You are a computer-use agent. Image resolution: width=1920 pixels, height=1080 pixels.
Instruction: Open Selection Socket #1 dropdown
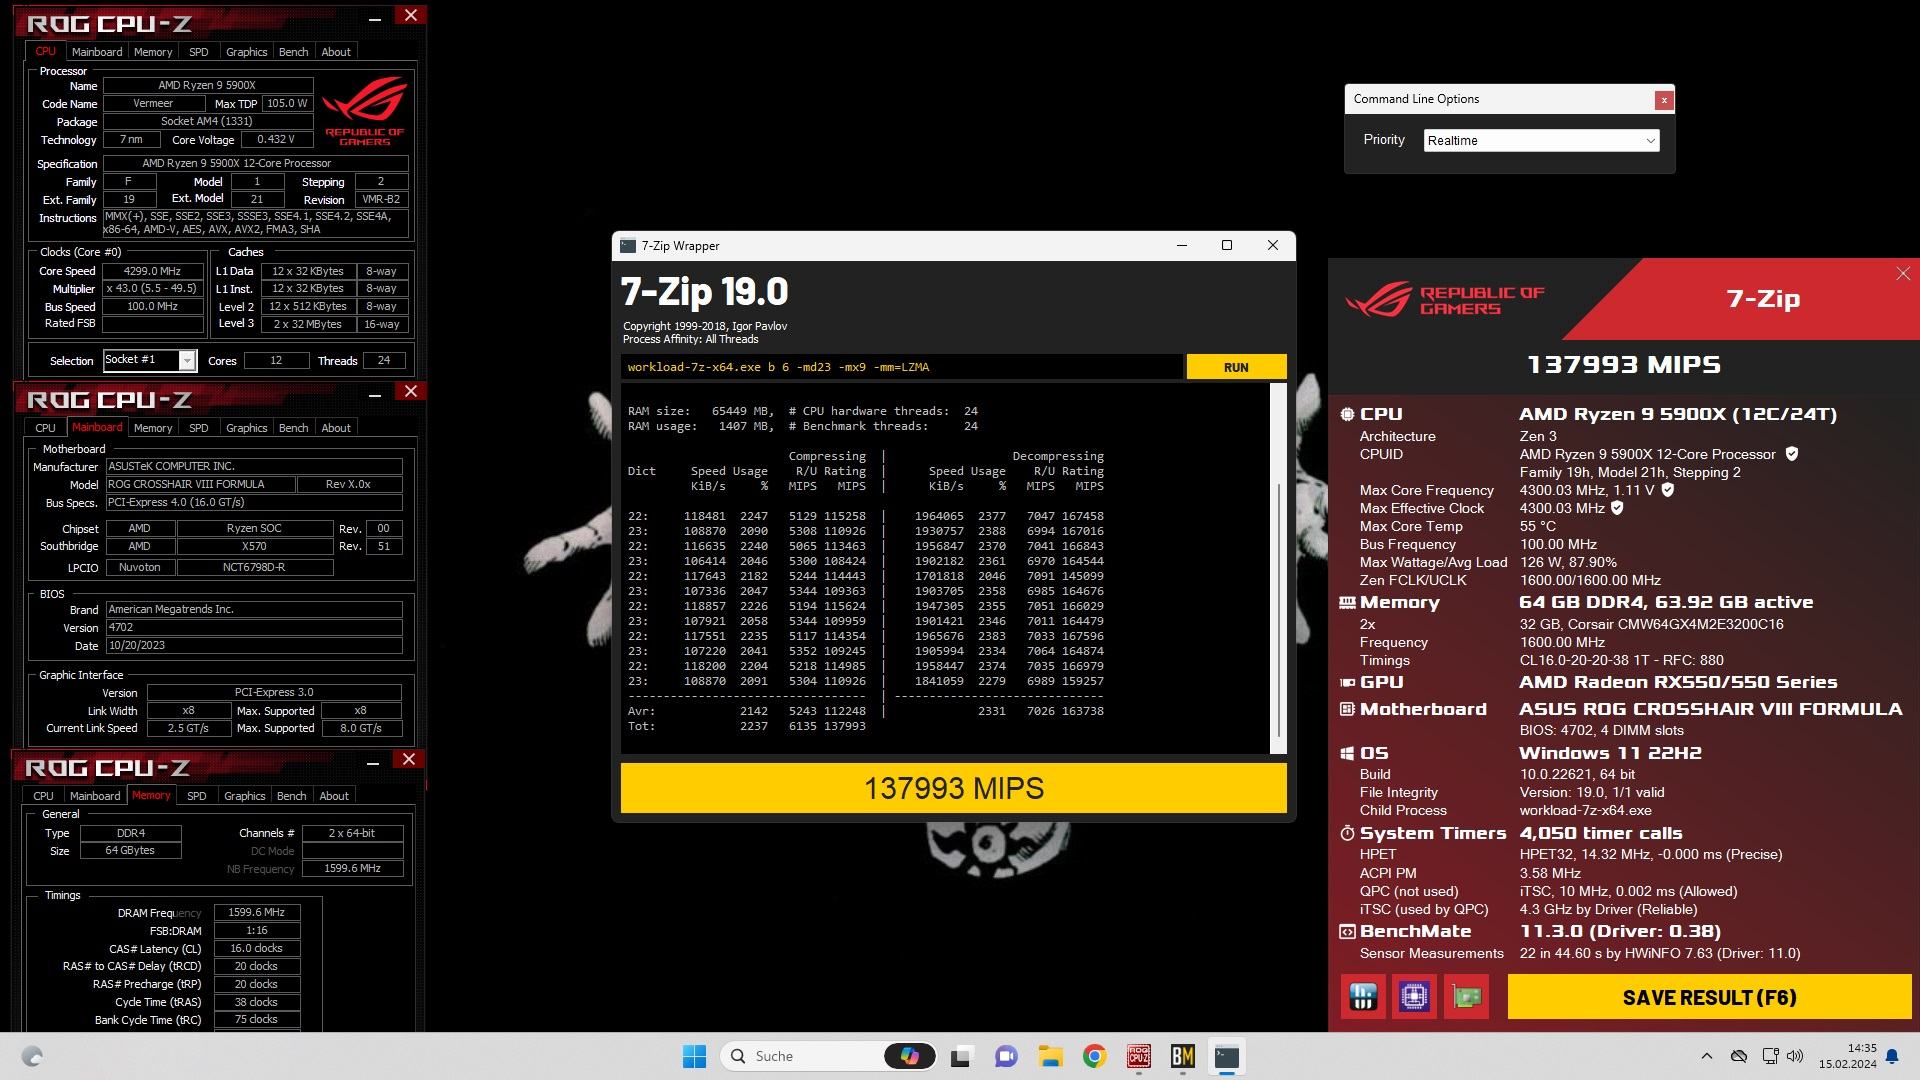[x=149, y=360]
